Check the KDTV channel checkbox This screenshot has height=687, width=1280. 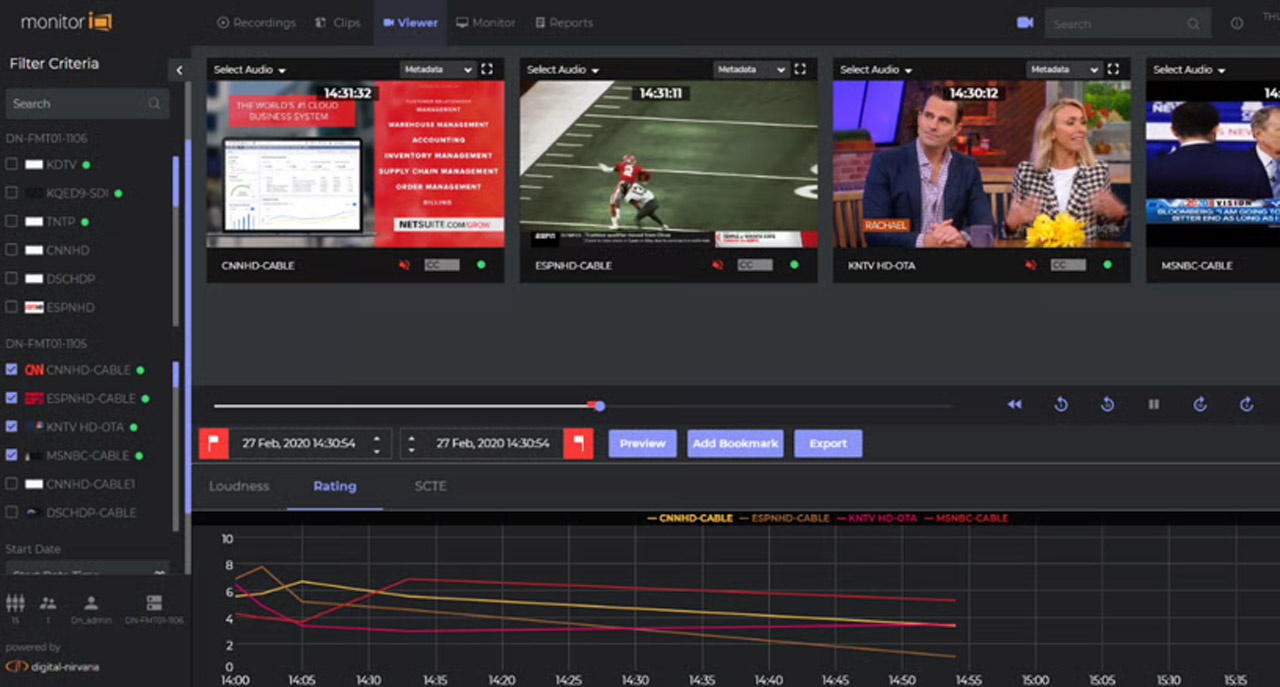[x=12, y=164]
